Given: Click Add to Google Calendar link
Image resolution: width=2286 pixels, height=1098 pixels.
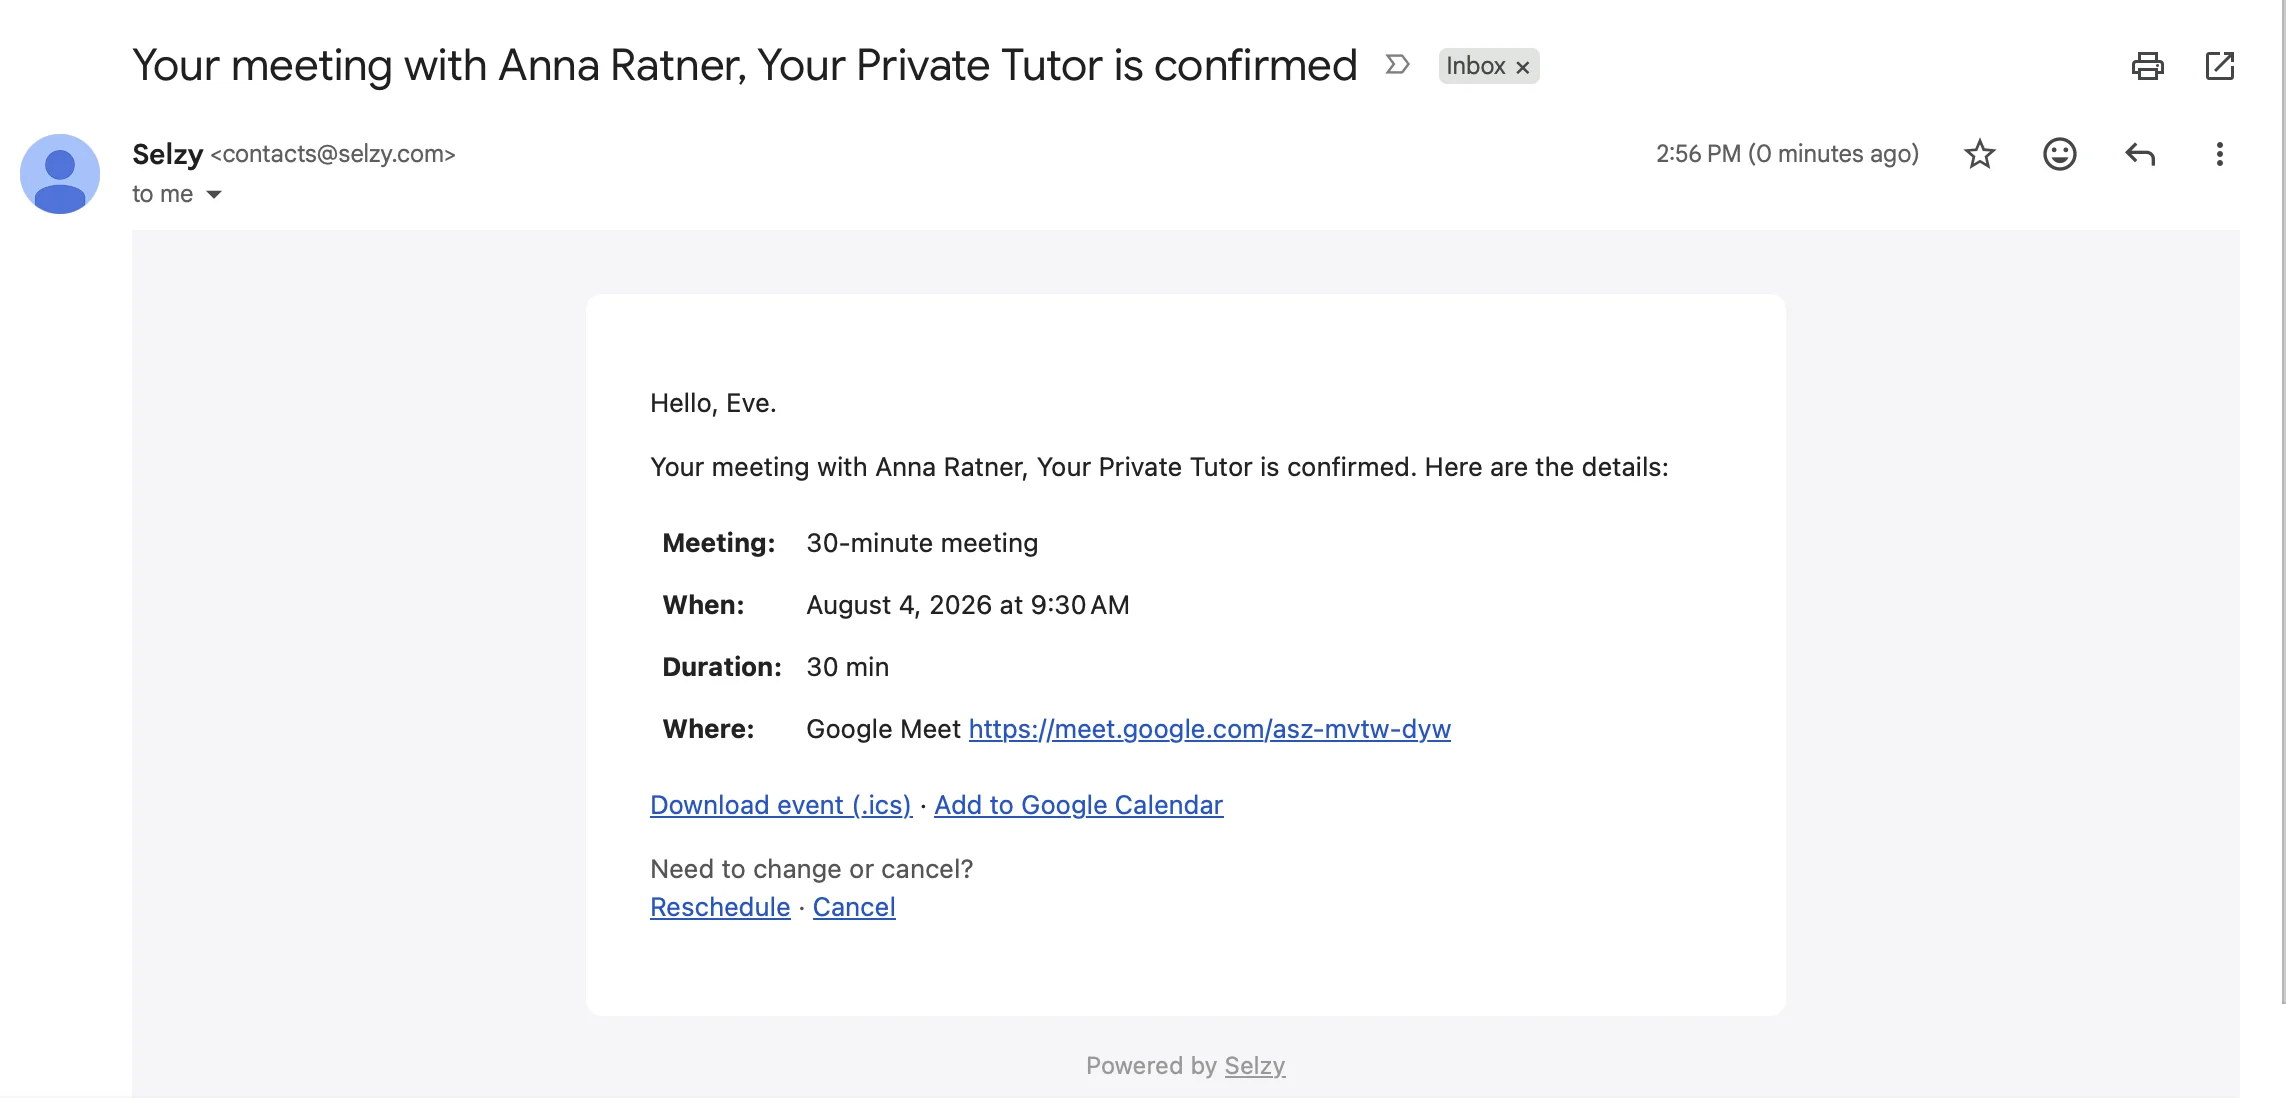Looking at the screenshot, I should 1078,805.
